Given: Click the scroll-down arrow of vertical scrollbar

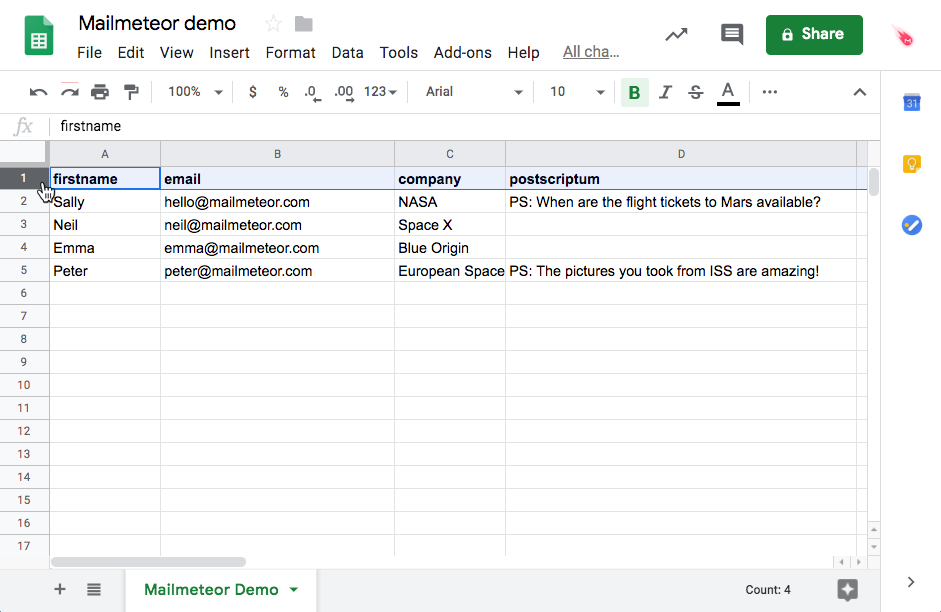Looking at the screenshot, I should (874, 547).
